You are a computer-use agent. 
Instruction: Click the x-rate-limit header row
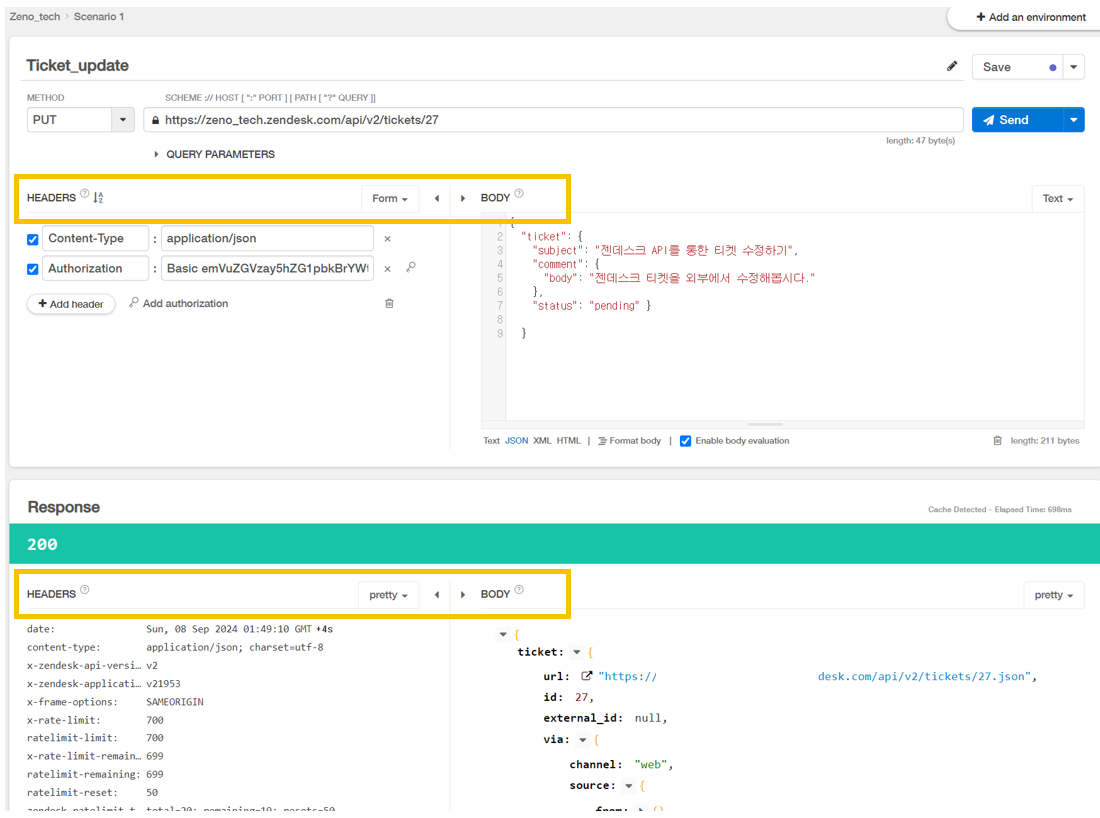95,720
